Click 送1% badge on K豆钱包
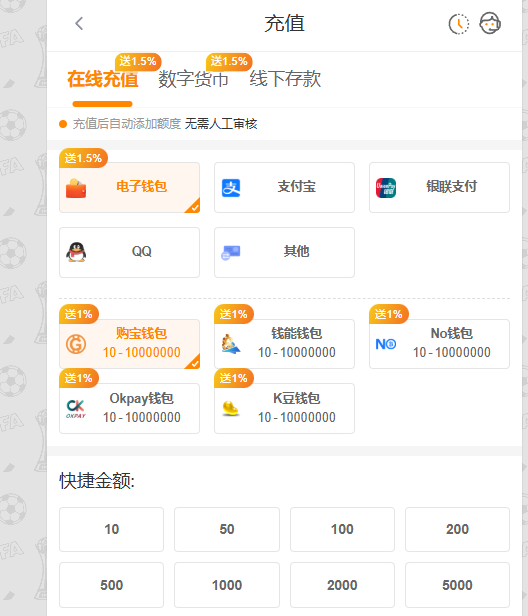 pyautogui.click(x=234, y=378)
